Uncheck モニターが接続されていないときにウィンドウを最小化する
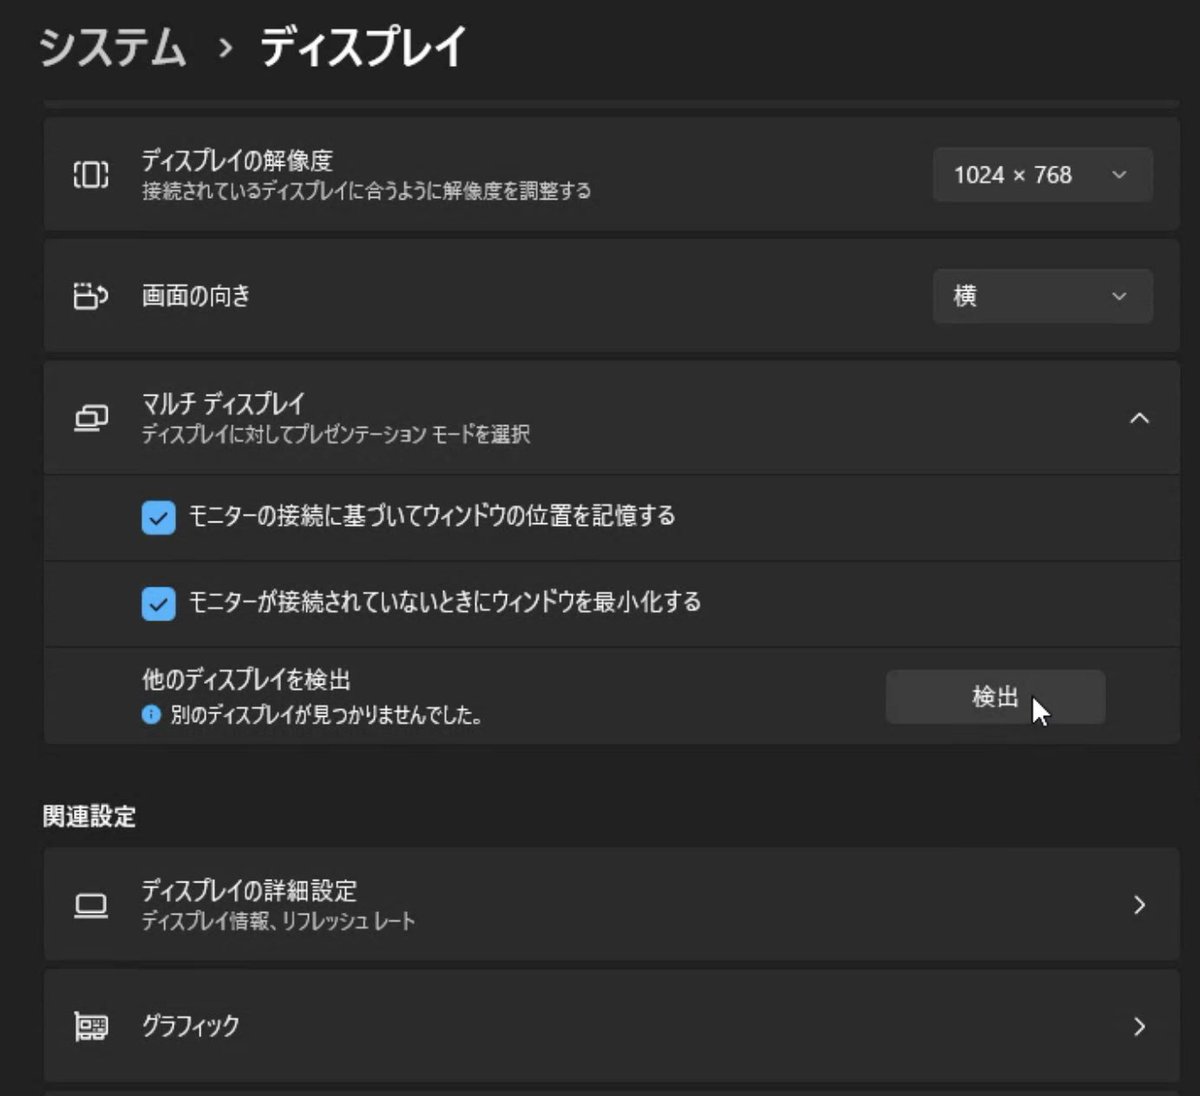 click(x=158, y=603)
